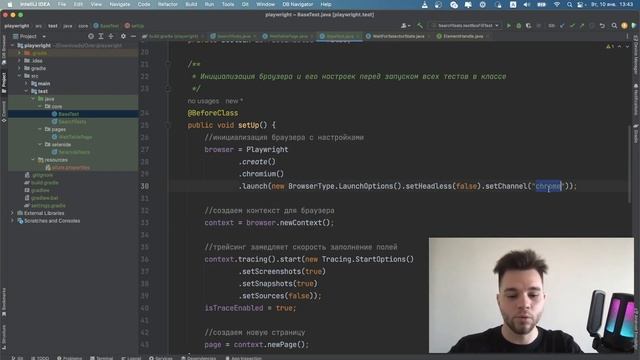The width and height of the screenshot is (640, 360).
Task: Click the @BeforeClass annotation in editor
Action: pos(213,113)
